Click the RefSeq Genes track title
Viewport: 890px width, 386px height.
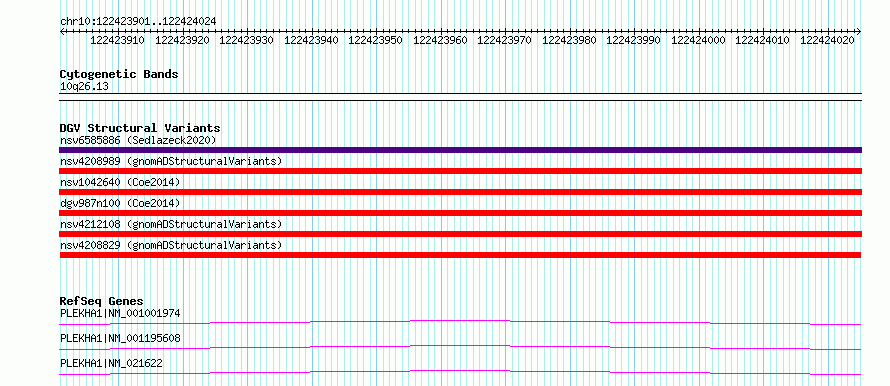(x=102, y=301)
